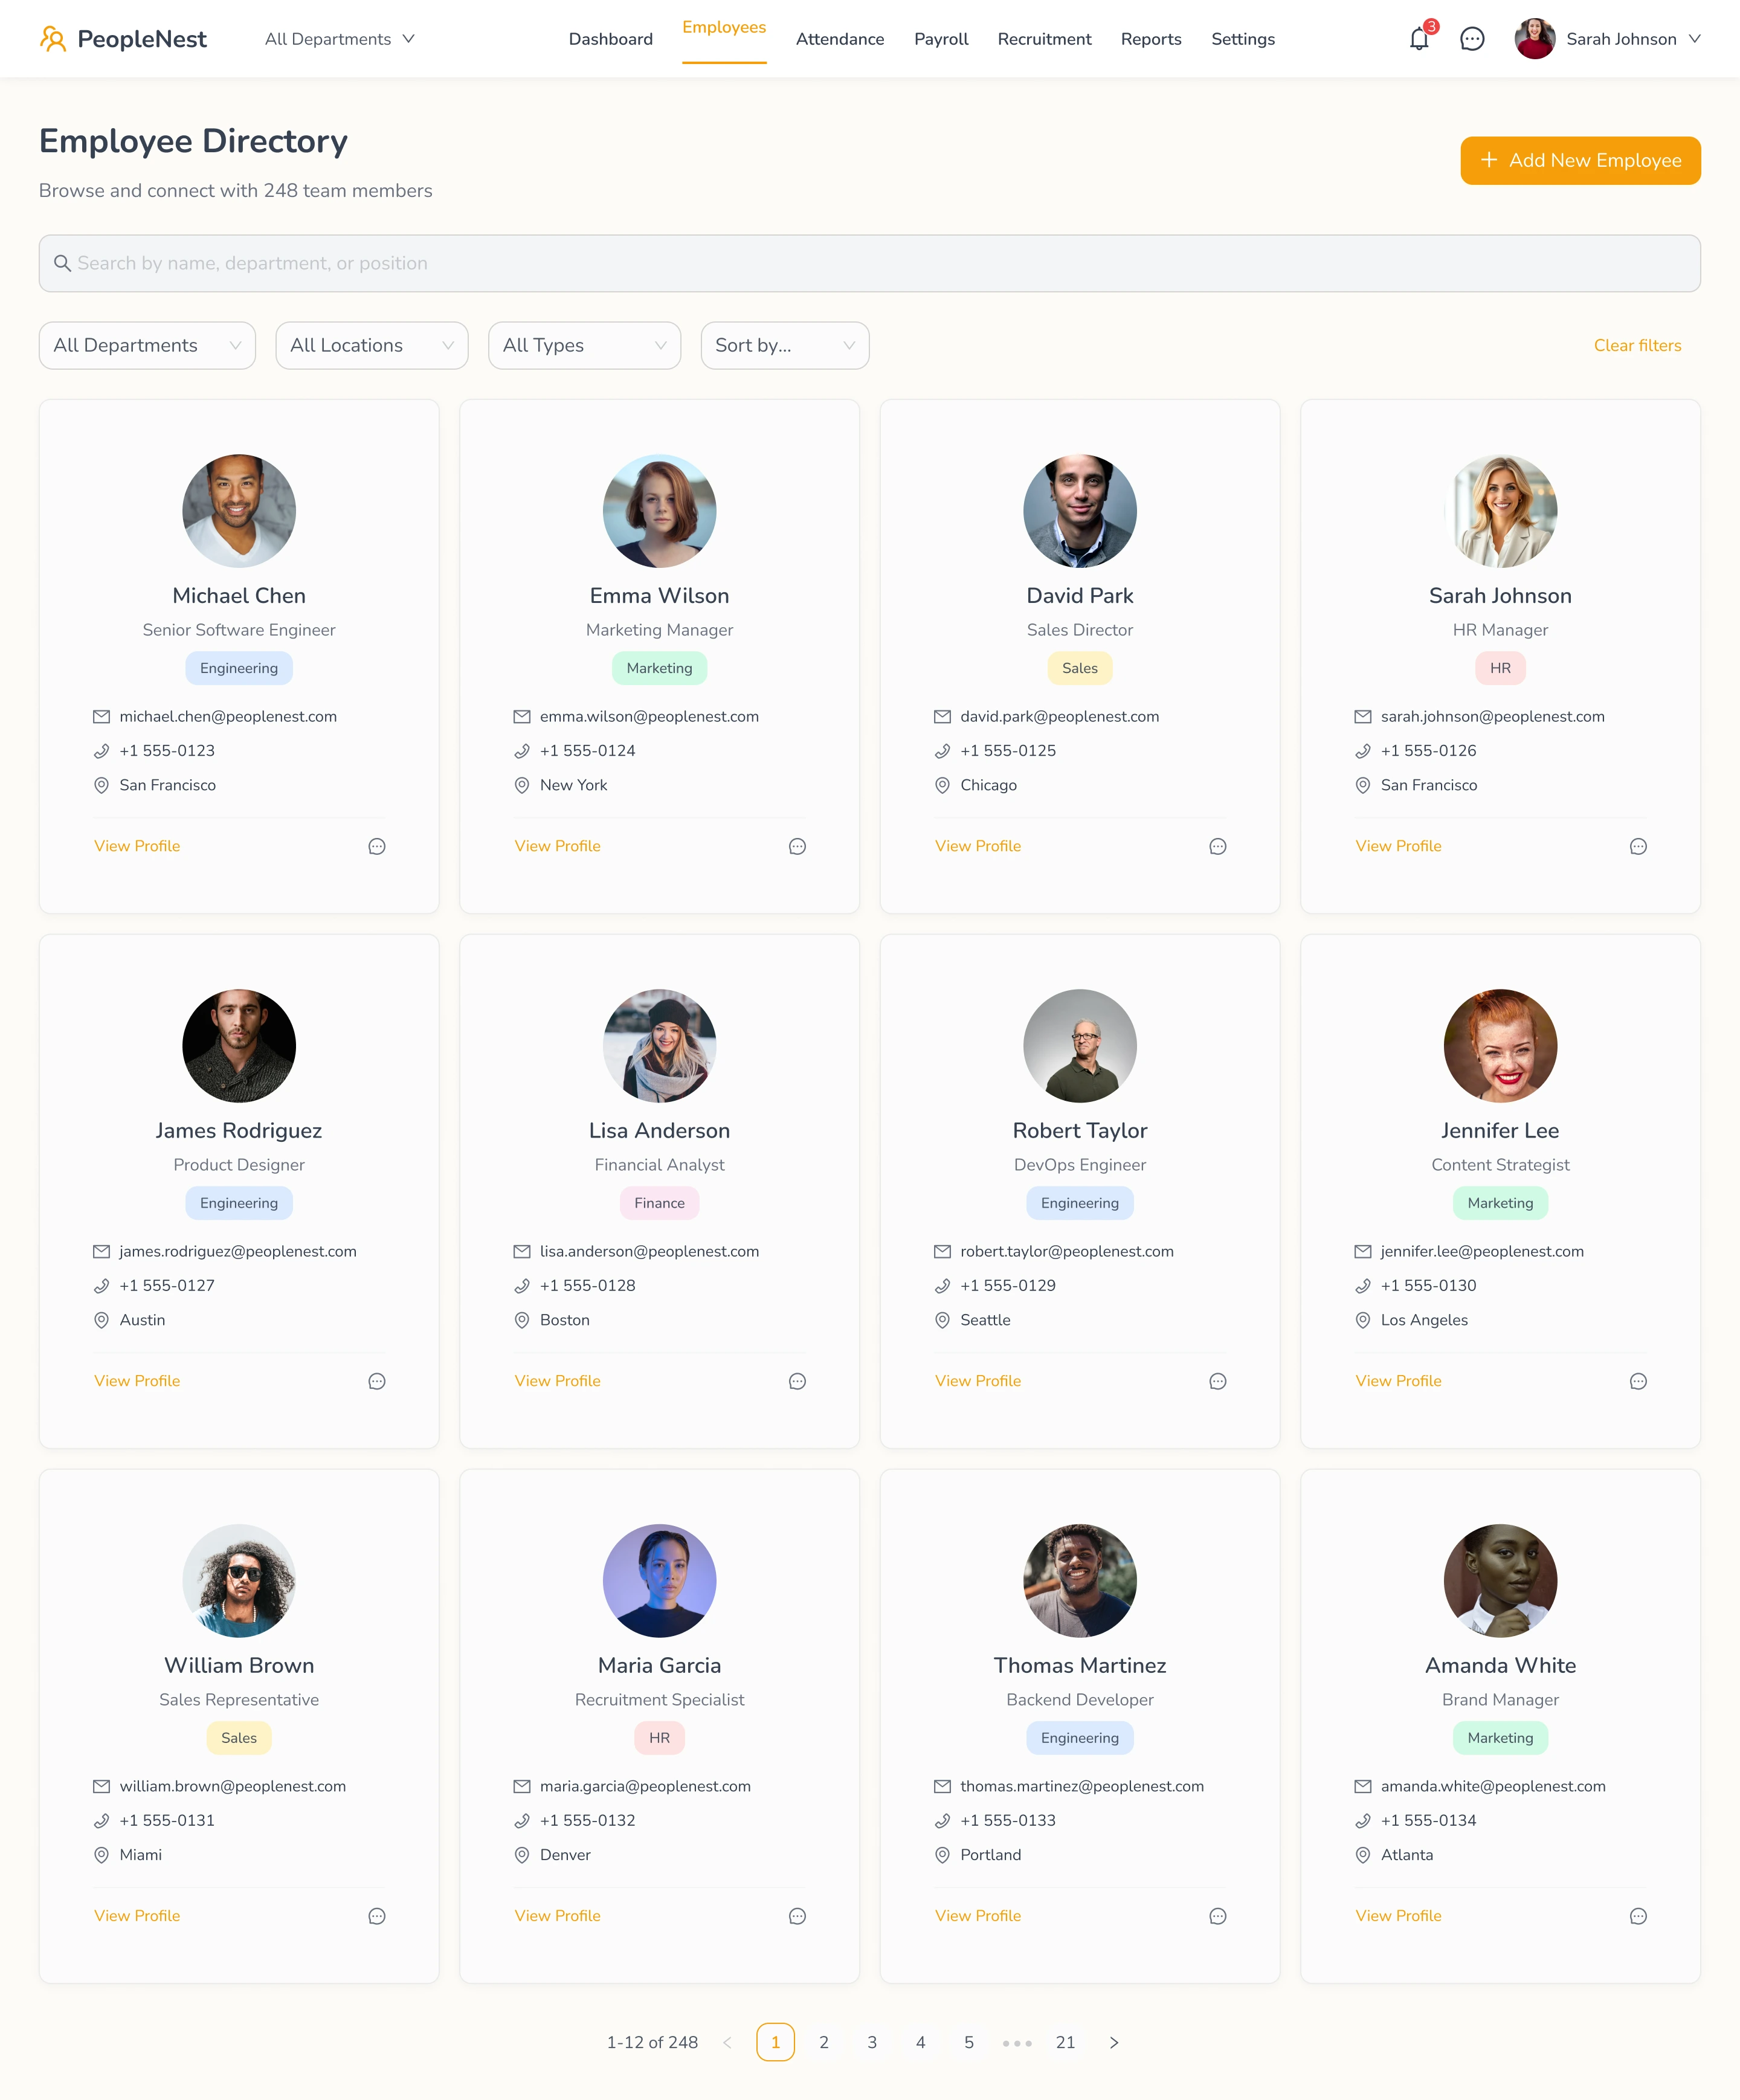Open All Types filter dropdown

pos(584,345)
